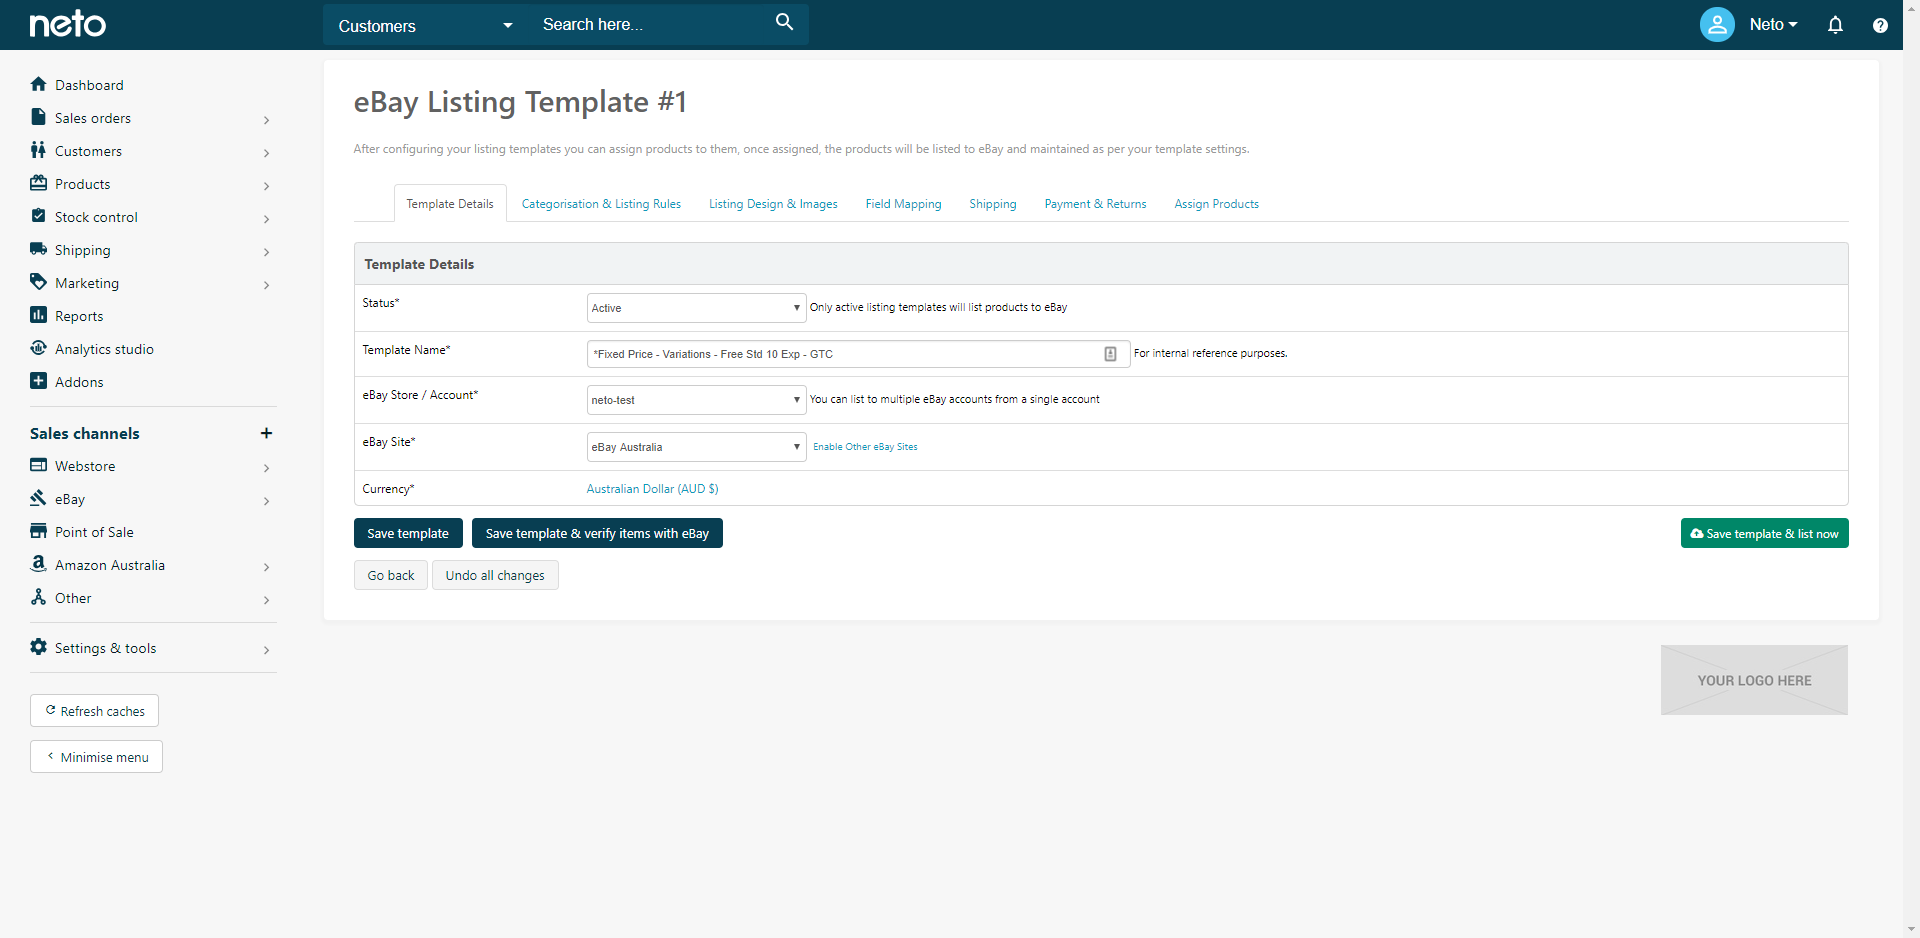This screenshot has height=938, width=1920.
Task: Click the Analytics studio icon
Action: coord(39,348)
